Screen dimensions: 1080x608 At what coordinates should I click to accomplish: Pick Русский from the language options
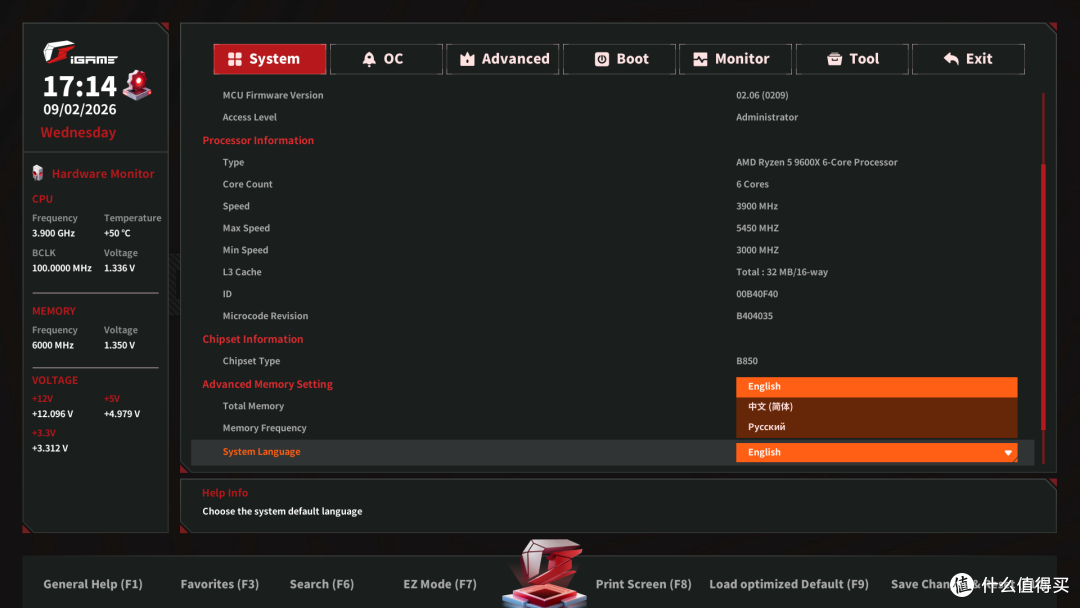pyautogui.click(x=876, y=427)
